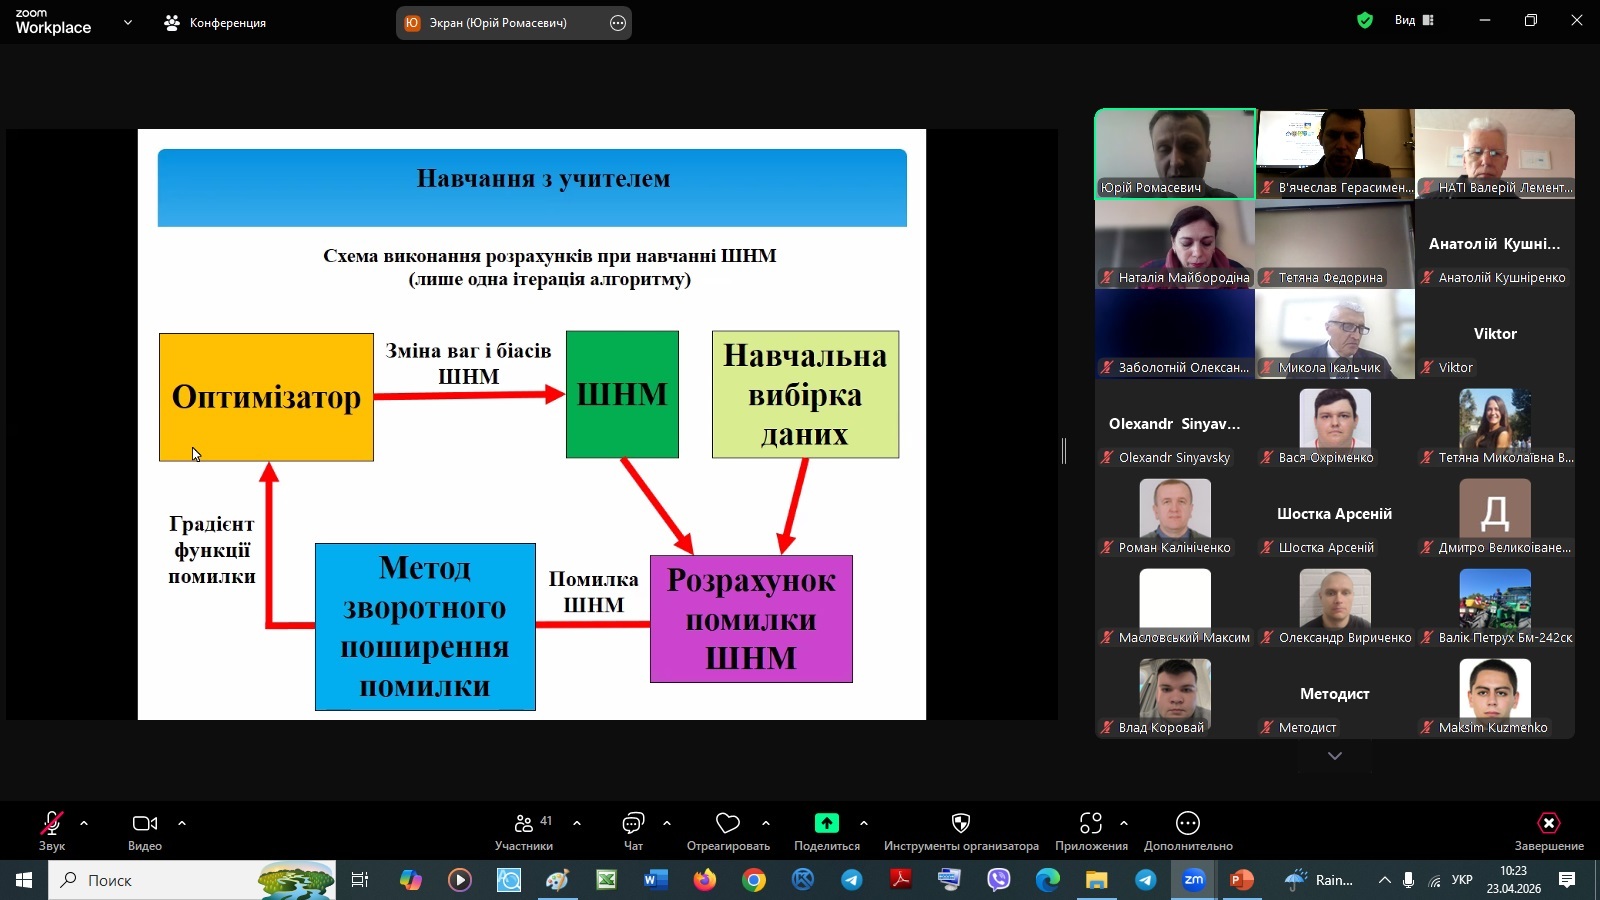
Task: Expand video options arrow next to Видео
Action: click(x=182, y=823)
